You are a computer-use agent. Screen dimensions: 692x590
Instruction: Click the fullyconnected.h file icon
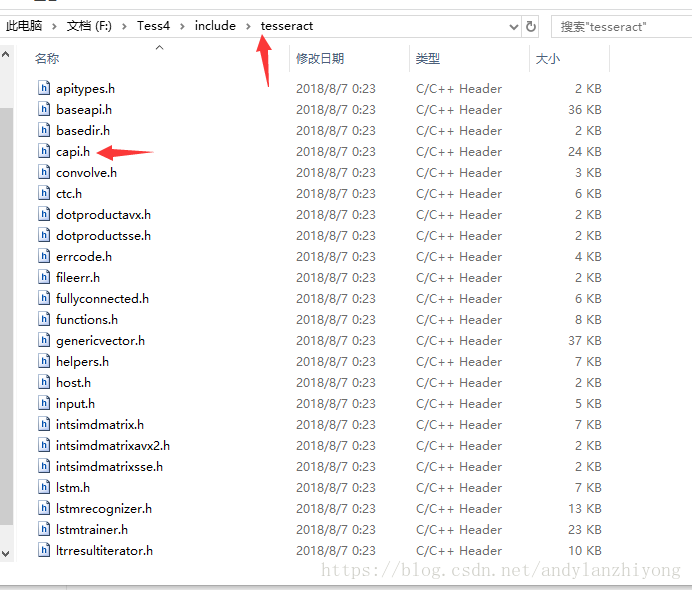[x=44, y=298]
